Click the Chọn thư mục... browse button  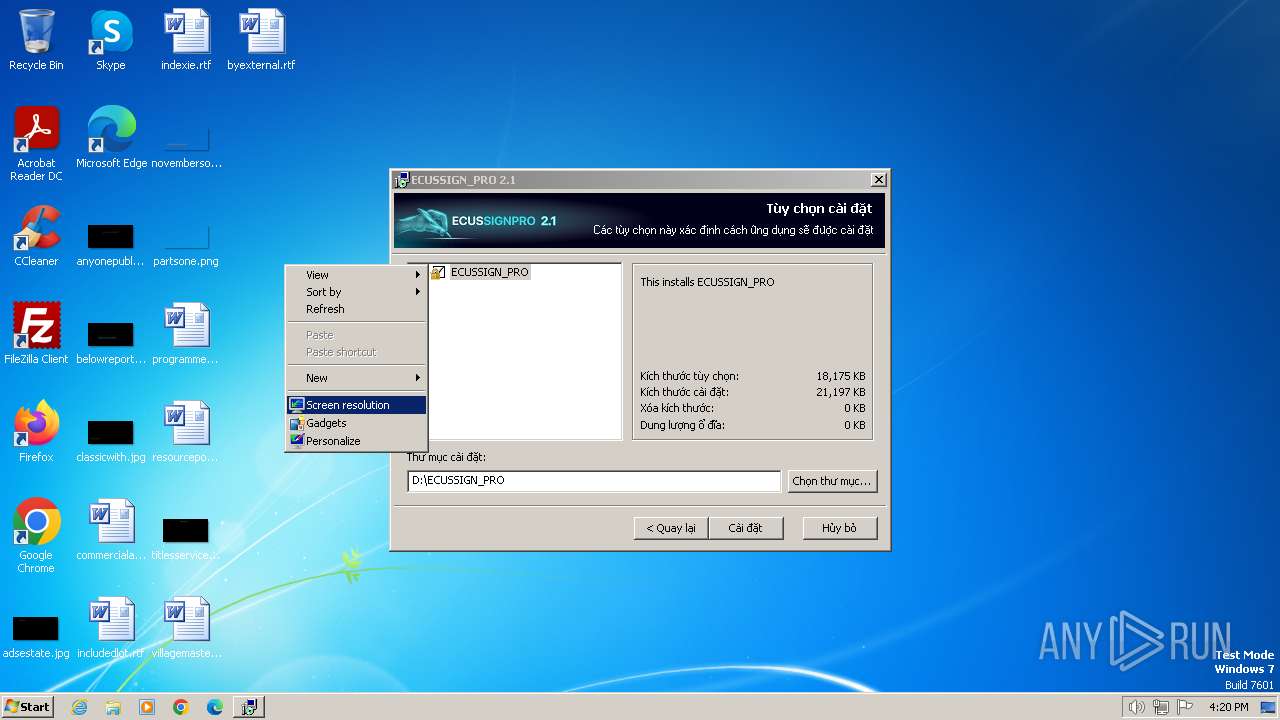pyautogui.click(x=832, y=481)
